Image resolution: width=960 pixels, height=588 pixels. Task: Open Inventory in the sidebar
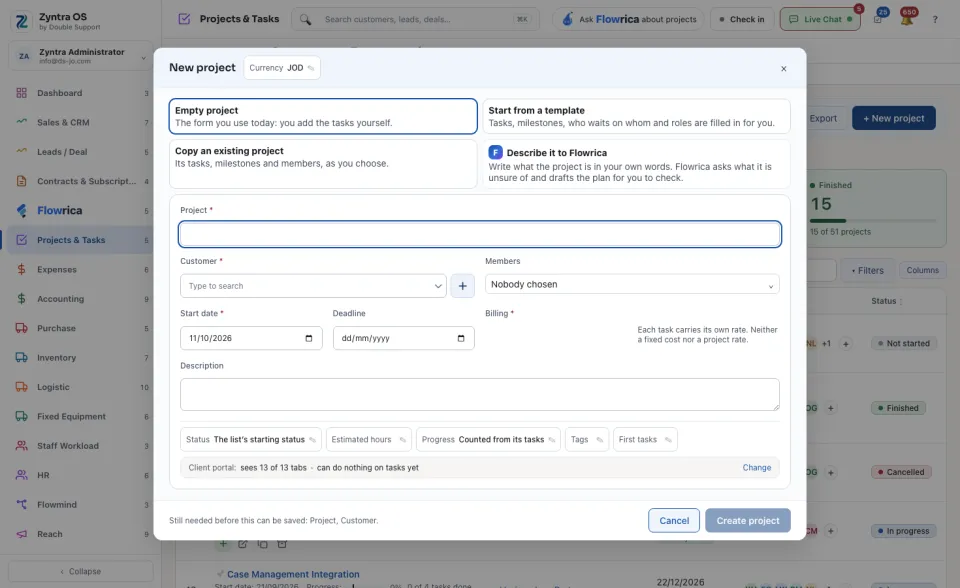[81, 358]
